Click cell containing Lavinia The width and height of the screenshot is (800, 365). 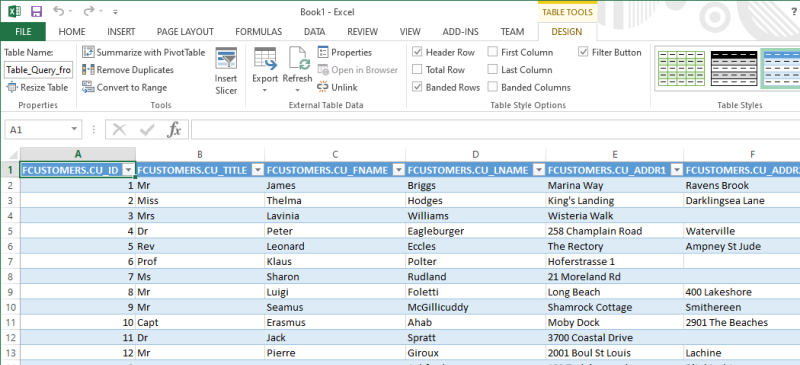tap(335, 216)
